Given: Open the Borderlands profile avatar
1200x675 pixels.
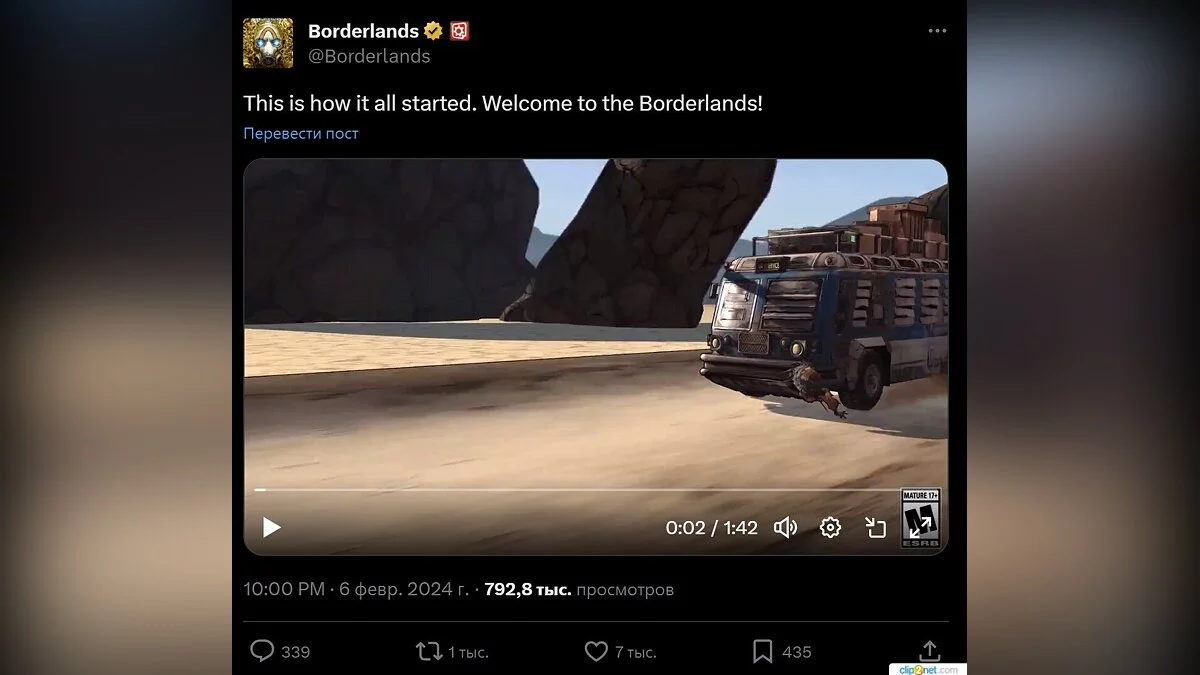Looking at the screenshot, I should coord(268,43).
